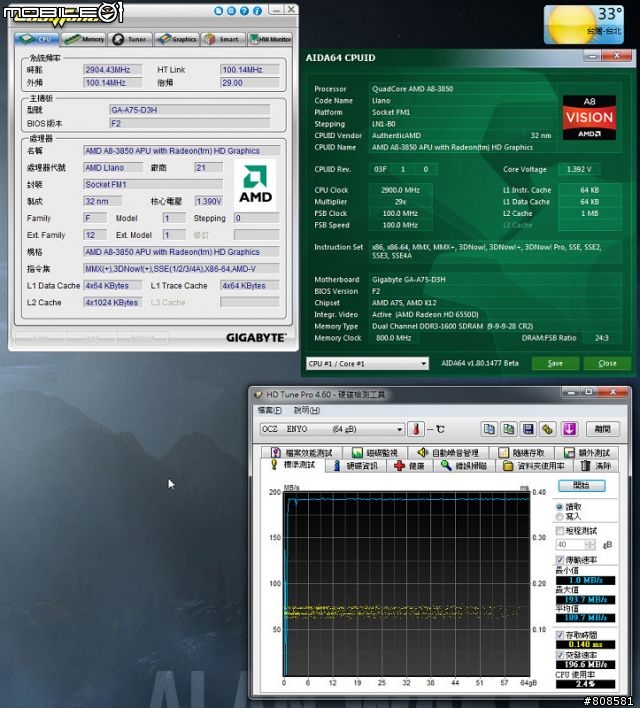The width and height of the screenshot is (640, 709).
Task: Click the purple download arrow icon
Action: point(569,429)
